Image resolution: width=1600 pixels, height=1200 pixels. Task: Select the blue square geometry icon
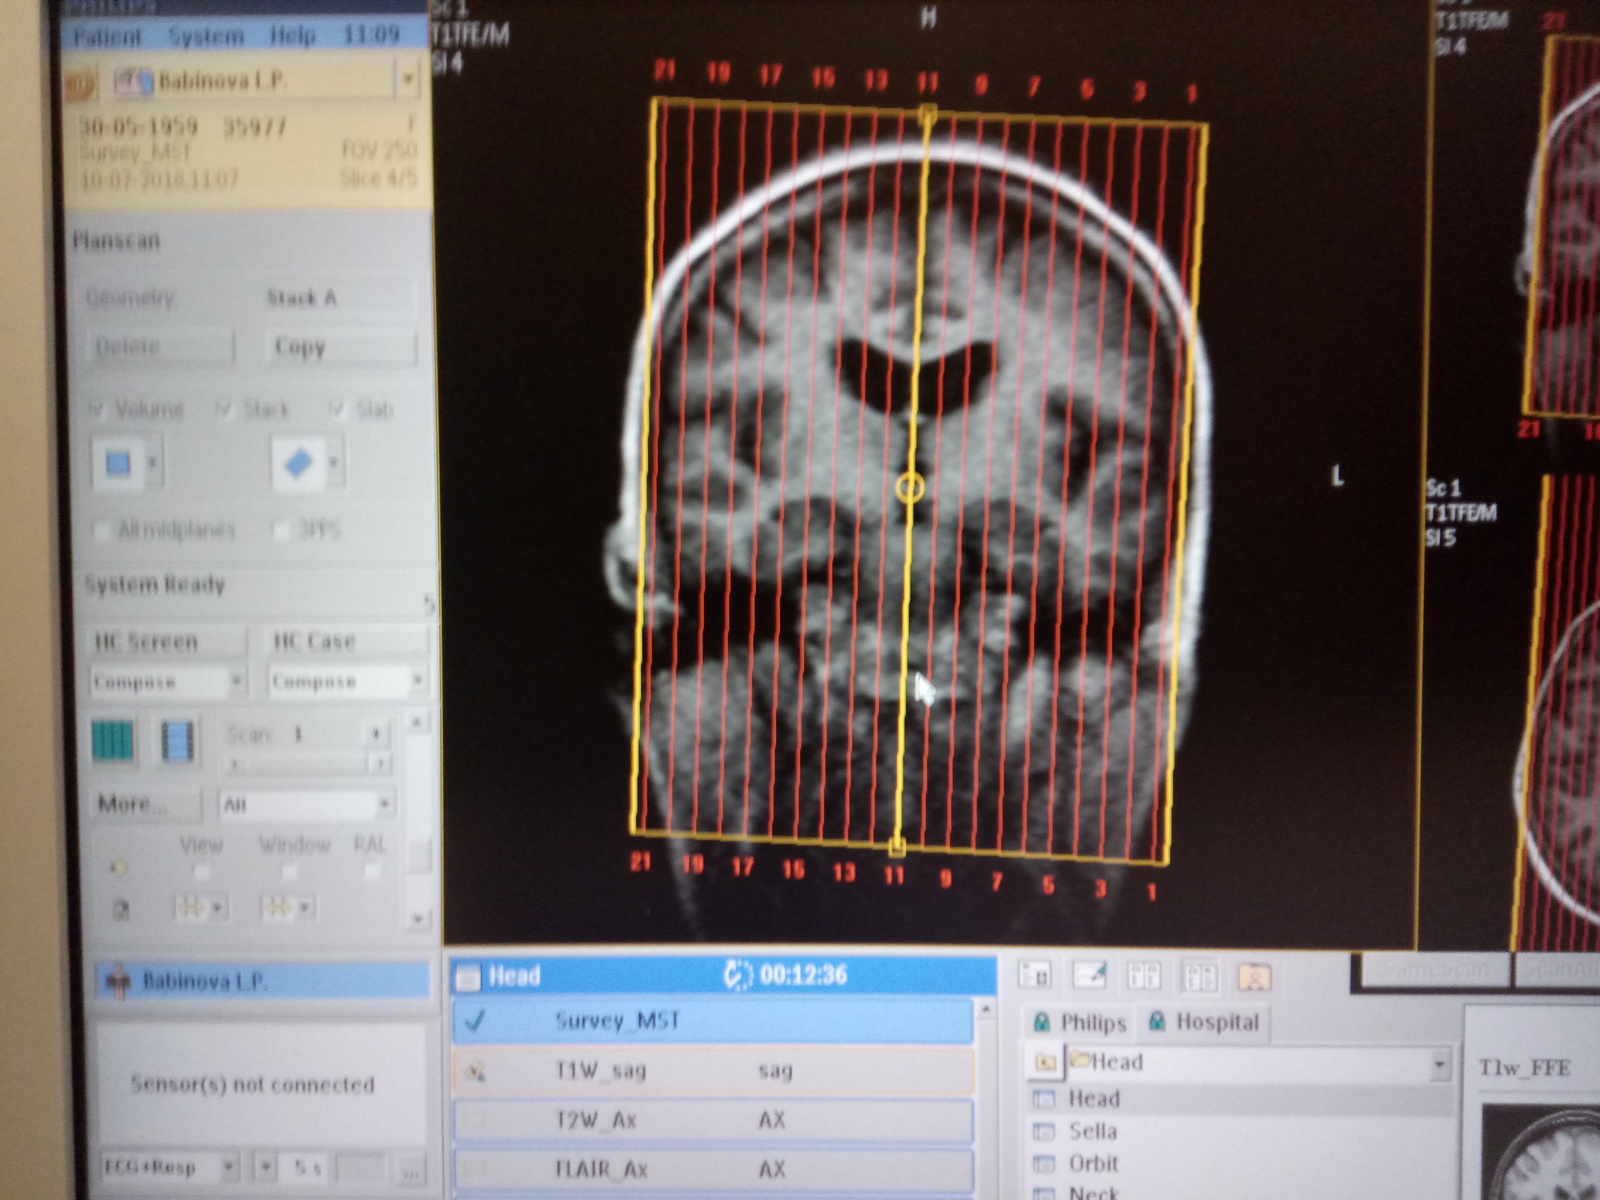click(117, 463)
